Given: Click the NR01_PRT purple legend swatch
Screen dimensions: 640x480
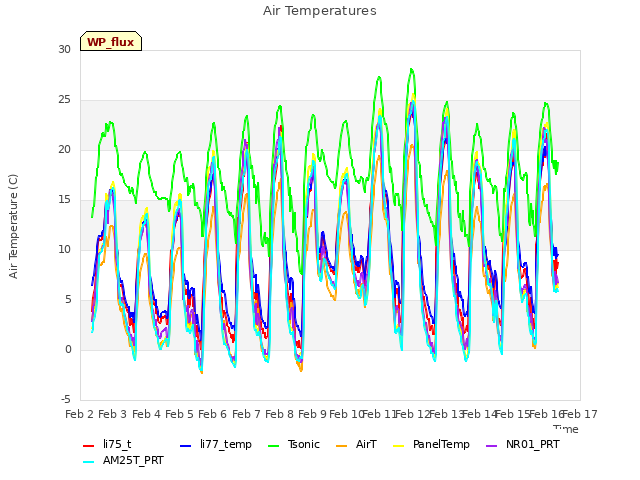Looking at the screenshot, I should tap(492, 446).
